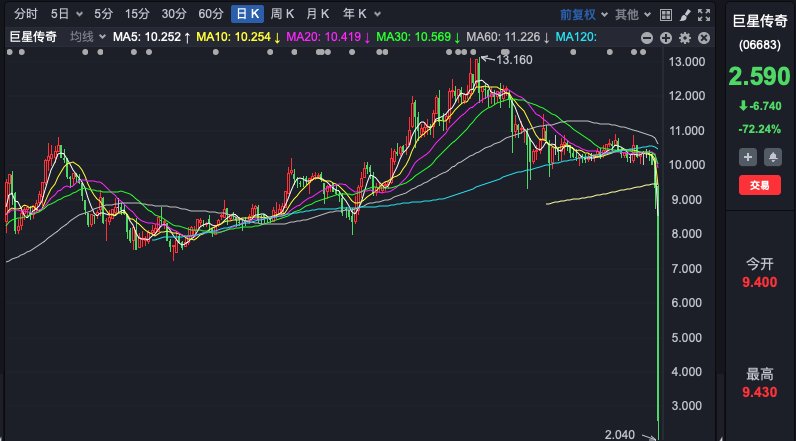The height and width of the screenshot is (441, 796).
Task: Enter fullscreen chart mode
Action: [705, 14]
